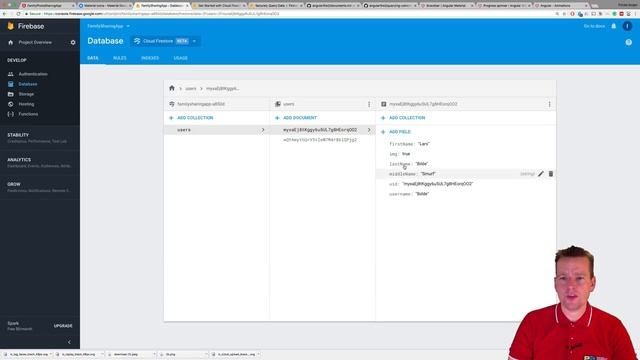Click the username field row
This screenshot has width=640, height=360.
pyautogui.click(x=466, y=194)
